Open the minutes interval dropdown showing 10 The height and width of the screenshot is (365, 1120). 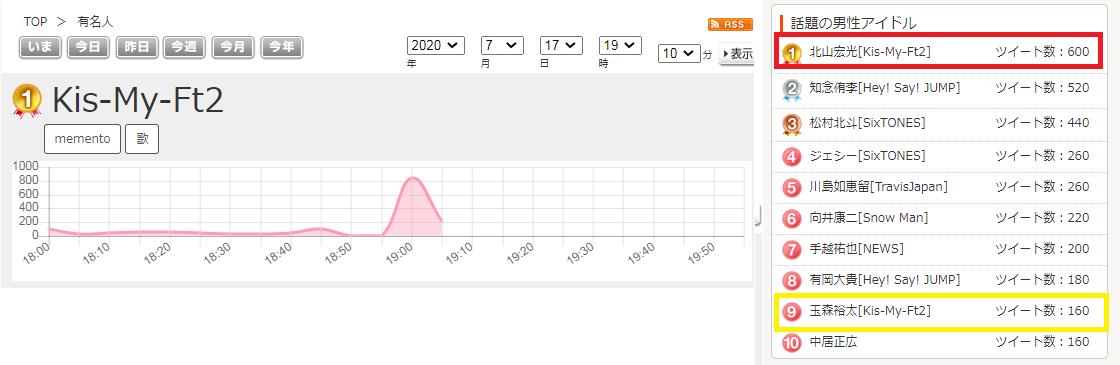(679, 54)
